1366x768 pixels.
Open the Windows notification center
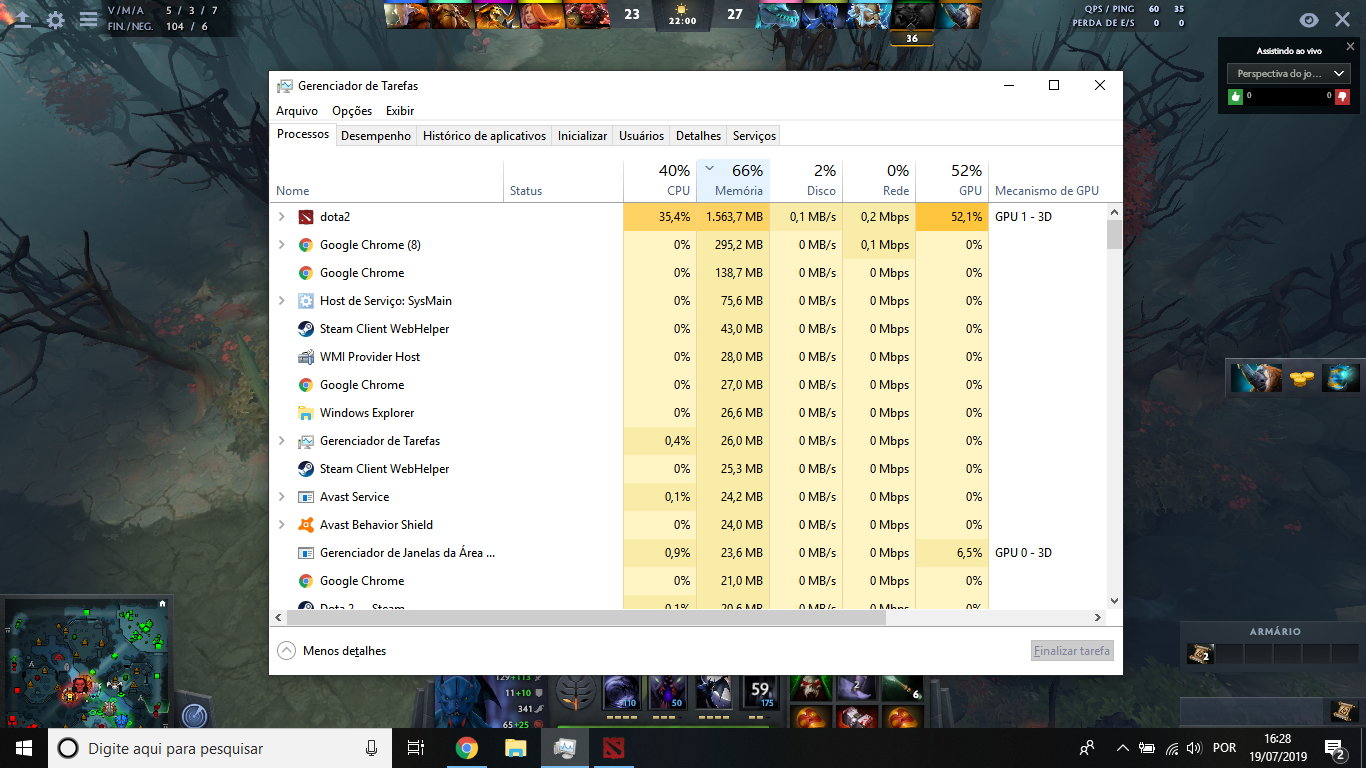click(x=1334, y=748)
